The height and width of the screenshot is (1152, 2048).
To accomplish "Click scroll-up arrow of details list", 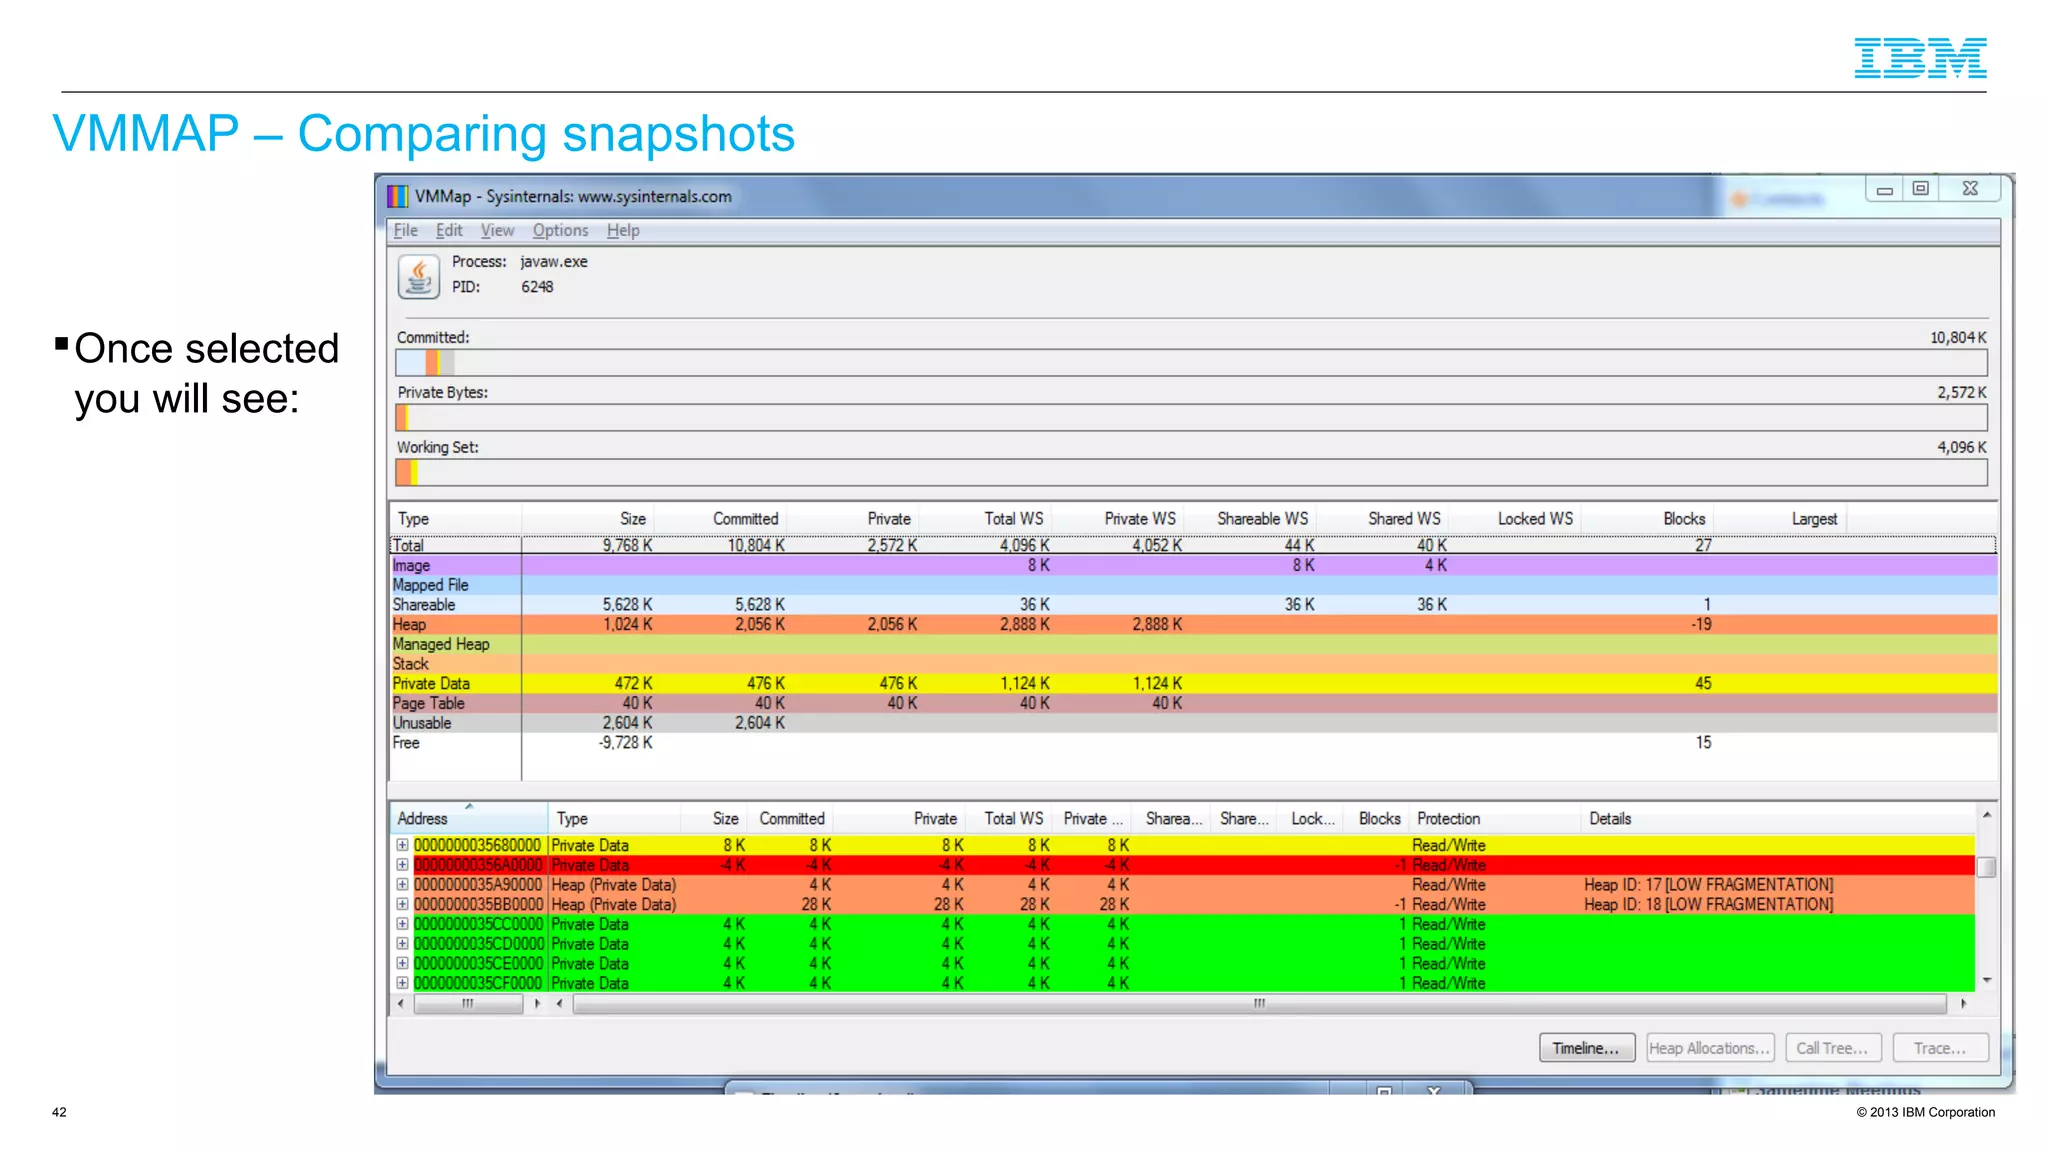I will coord(1987,815).
